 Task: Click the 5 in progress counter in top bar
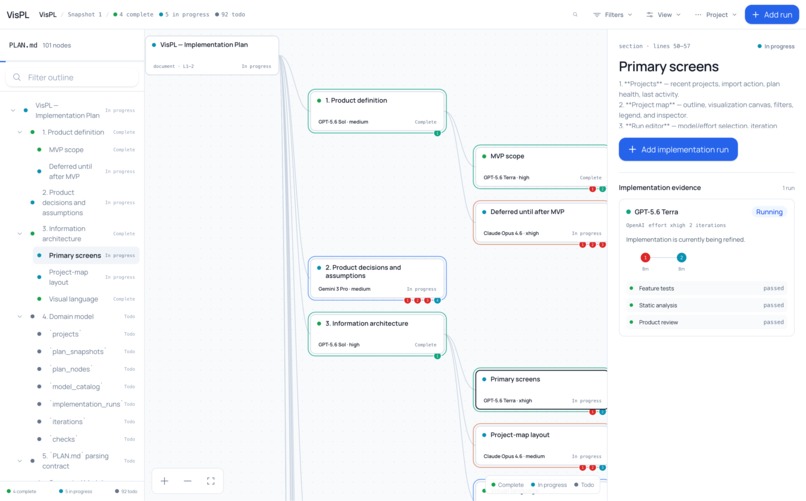184,15
